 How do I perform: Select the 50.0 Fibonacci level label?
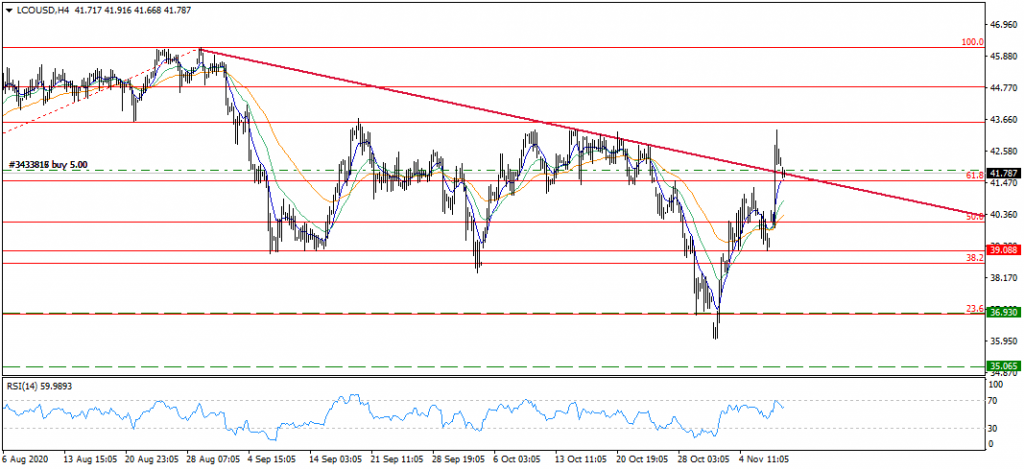[976, 216]
